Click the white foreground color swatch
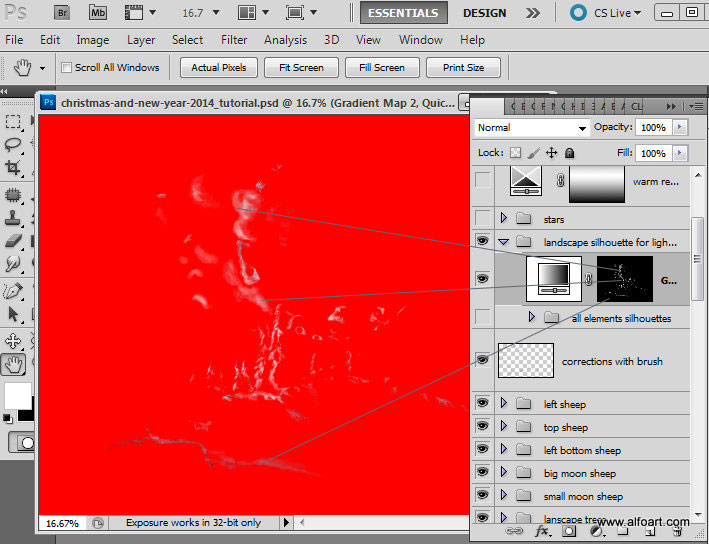Screen dimensions: 709x544 click(x=17, y=394)
